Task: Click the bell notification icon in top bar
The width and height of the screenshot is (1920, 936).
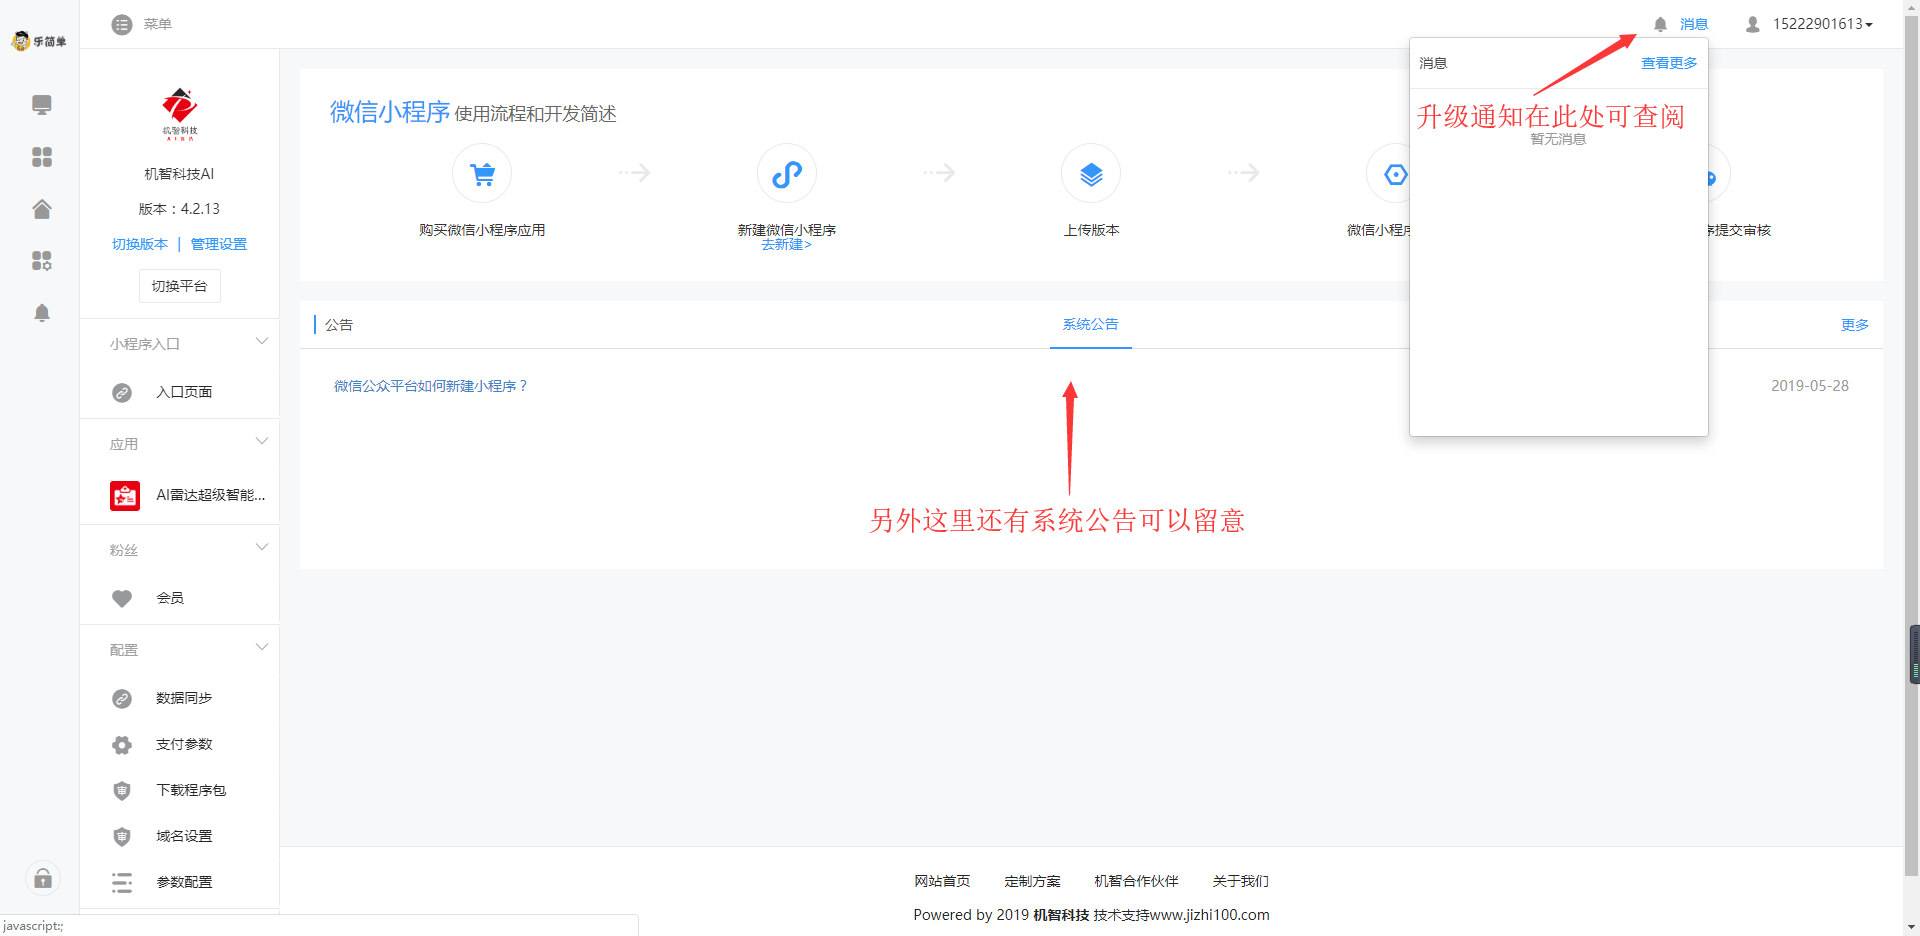Action: pos(1660,24)
